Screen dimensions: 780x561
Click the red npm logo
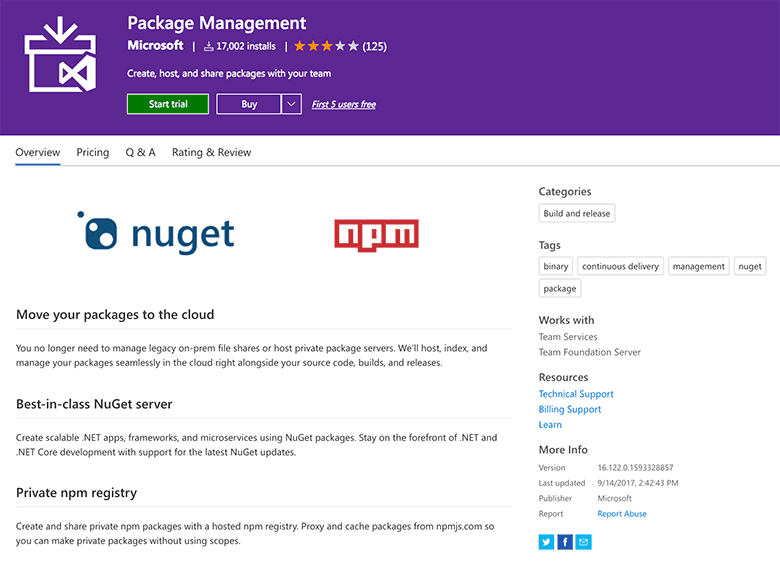pos(376,235)
